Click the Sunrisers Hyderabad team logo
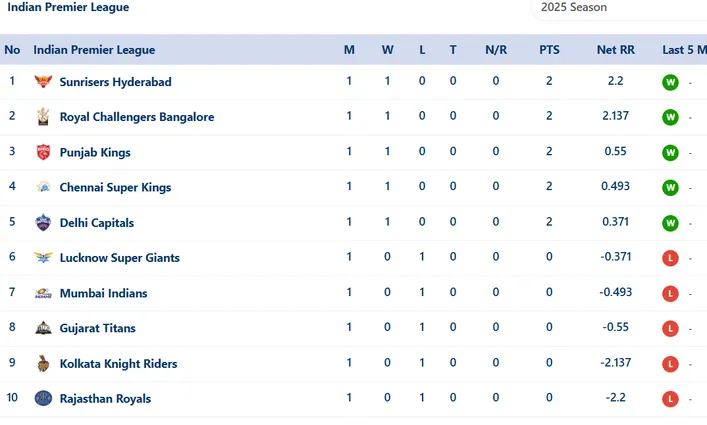 (x=43, y=82)
